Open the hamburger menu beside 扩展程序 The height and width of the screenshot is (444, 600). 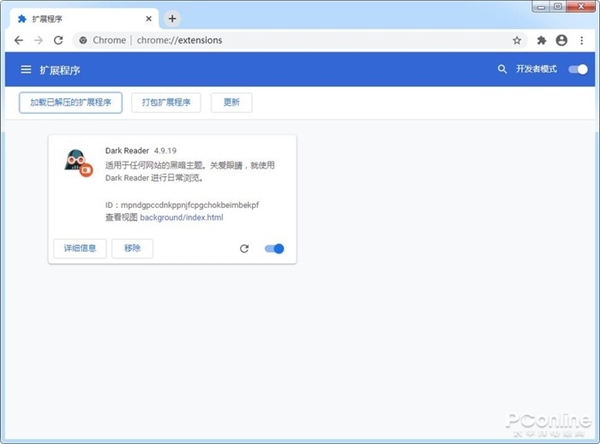click(26, 70)
